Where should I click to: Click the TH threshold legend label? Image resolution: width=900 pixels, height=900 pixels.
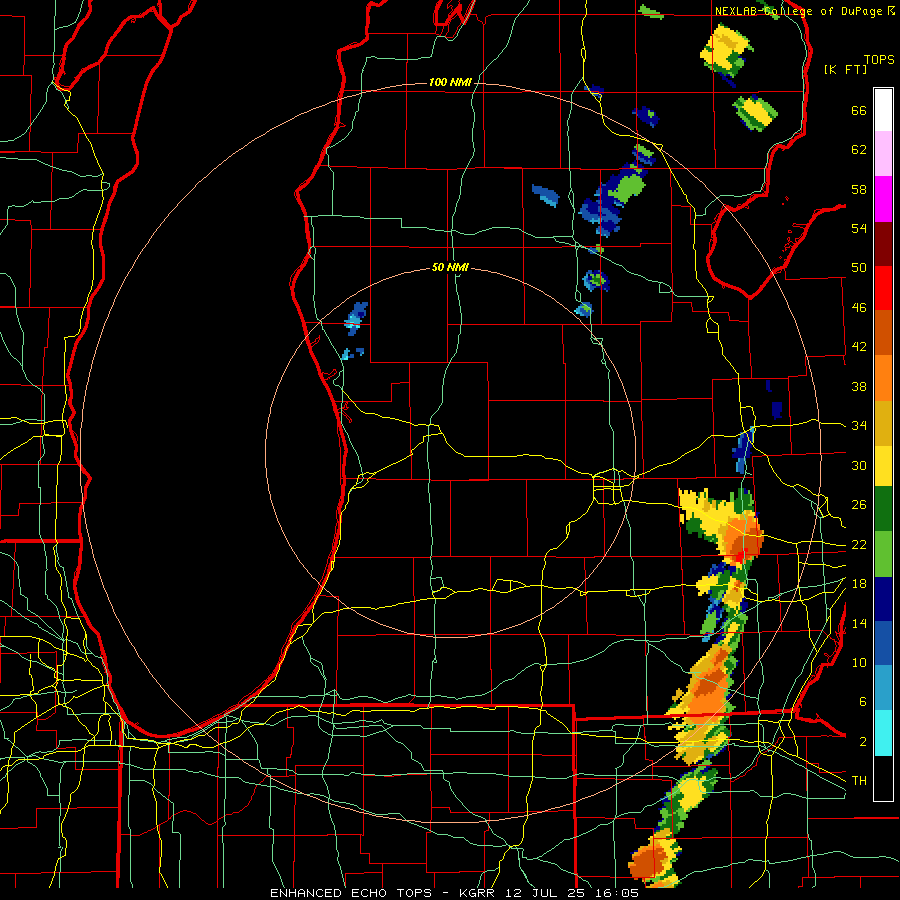tap(859, 781)
